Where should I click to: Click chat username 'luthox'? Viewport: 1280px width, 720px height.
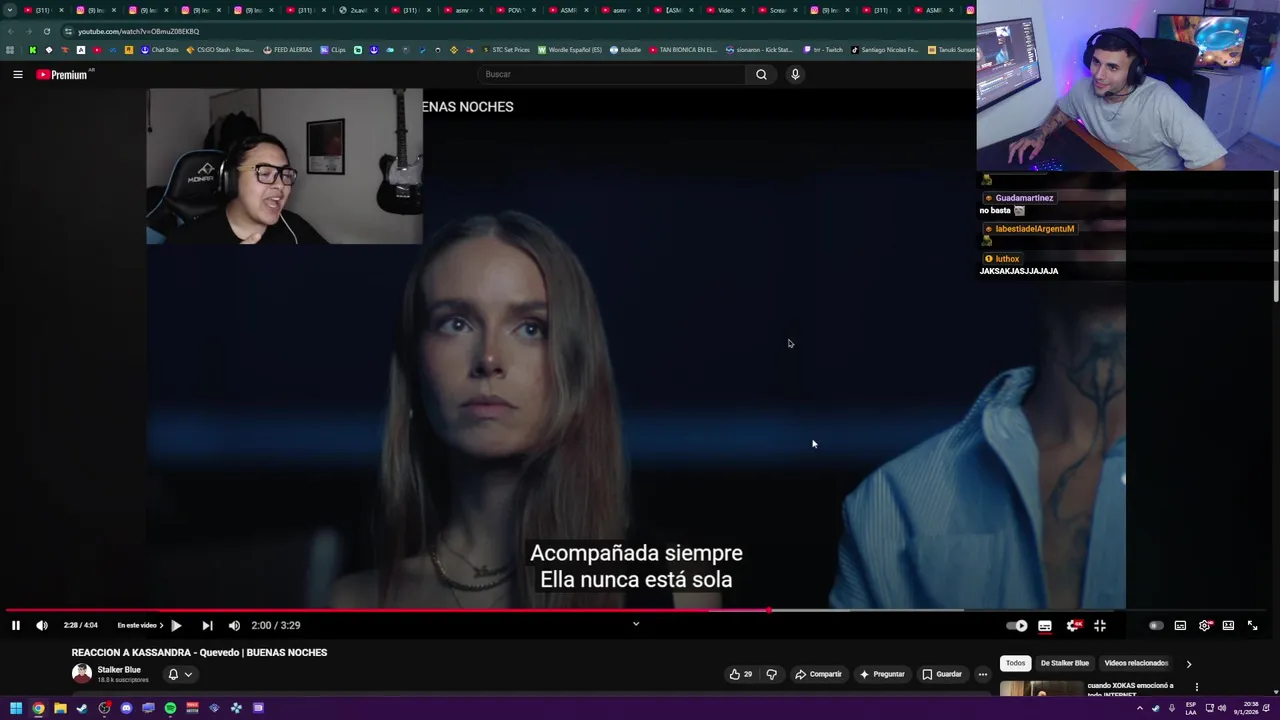[x=1007, y=259]
